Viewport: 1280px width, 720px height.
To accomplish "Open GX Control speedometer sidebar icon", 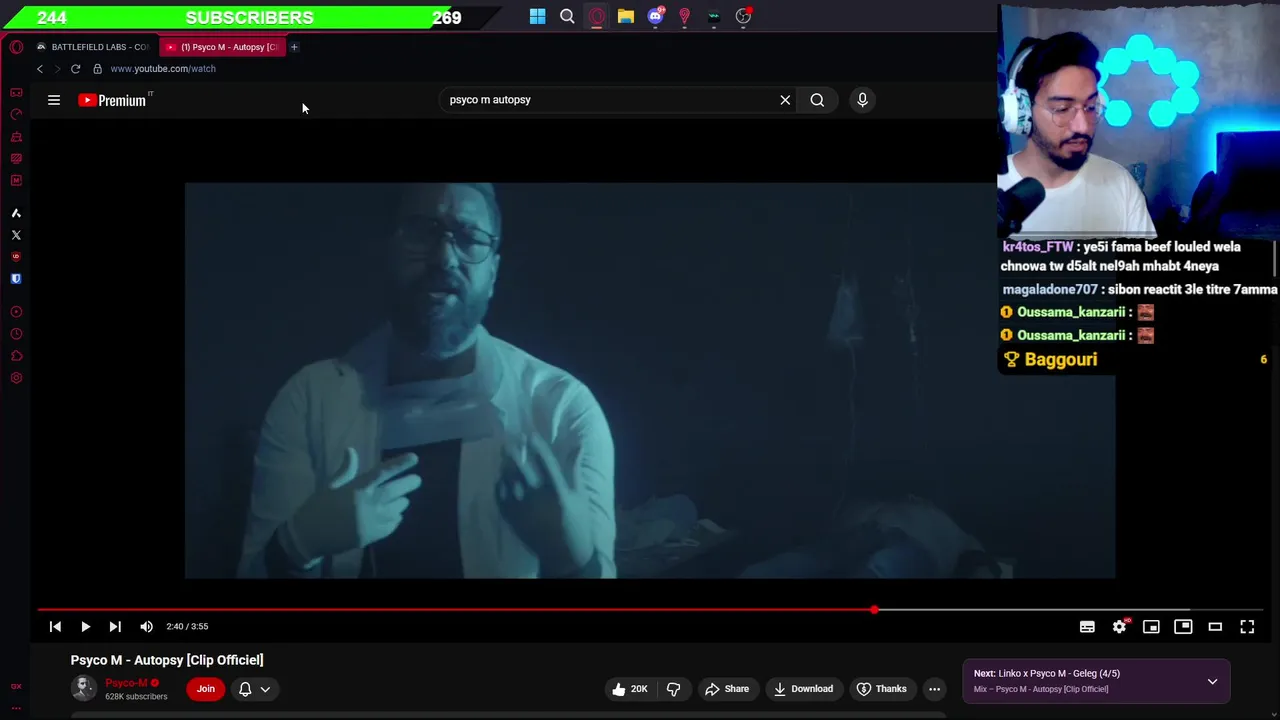I will pos(16,115).
